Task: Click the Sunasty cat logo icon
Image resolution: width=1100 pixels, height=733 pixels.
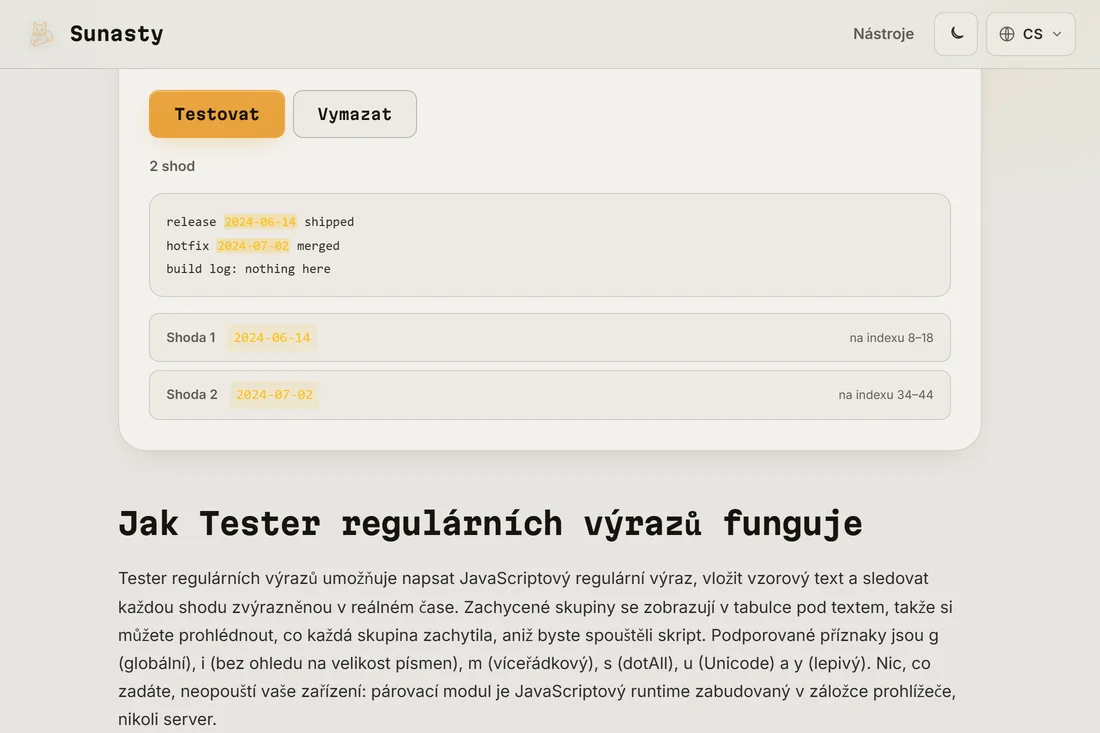Action: coord(41,34)
